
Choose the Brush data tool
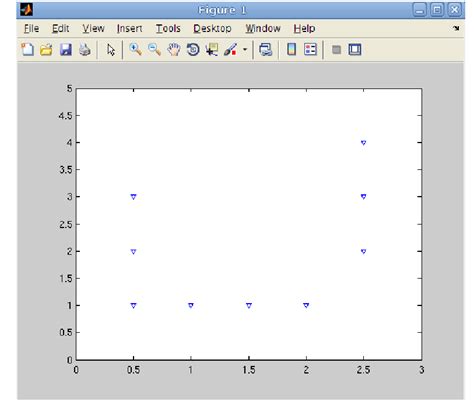click(x=231, y=50)
